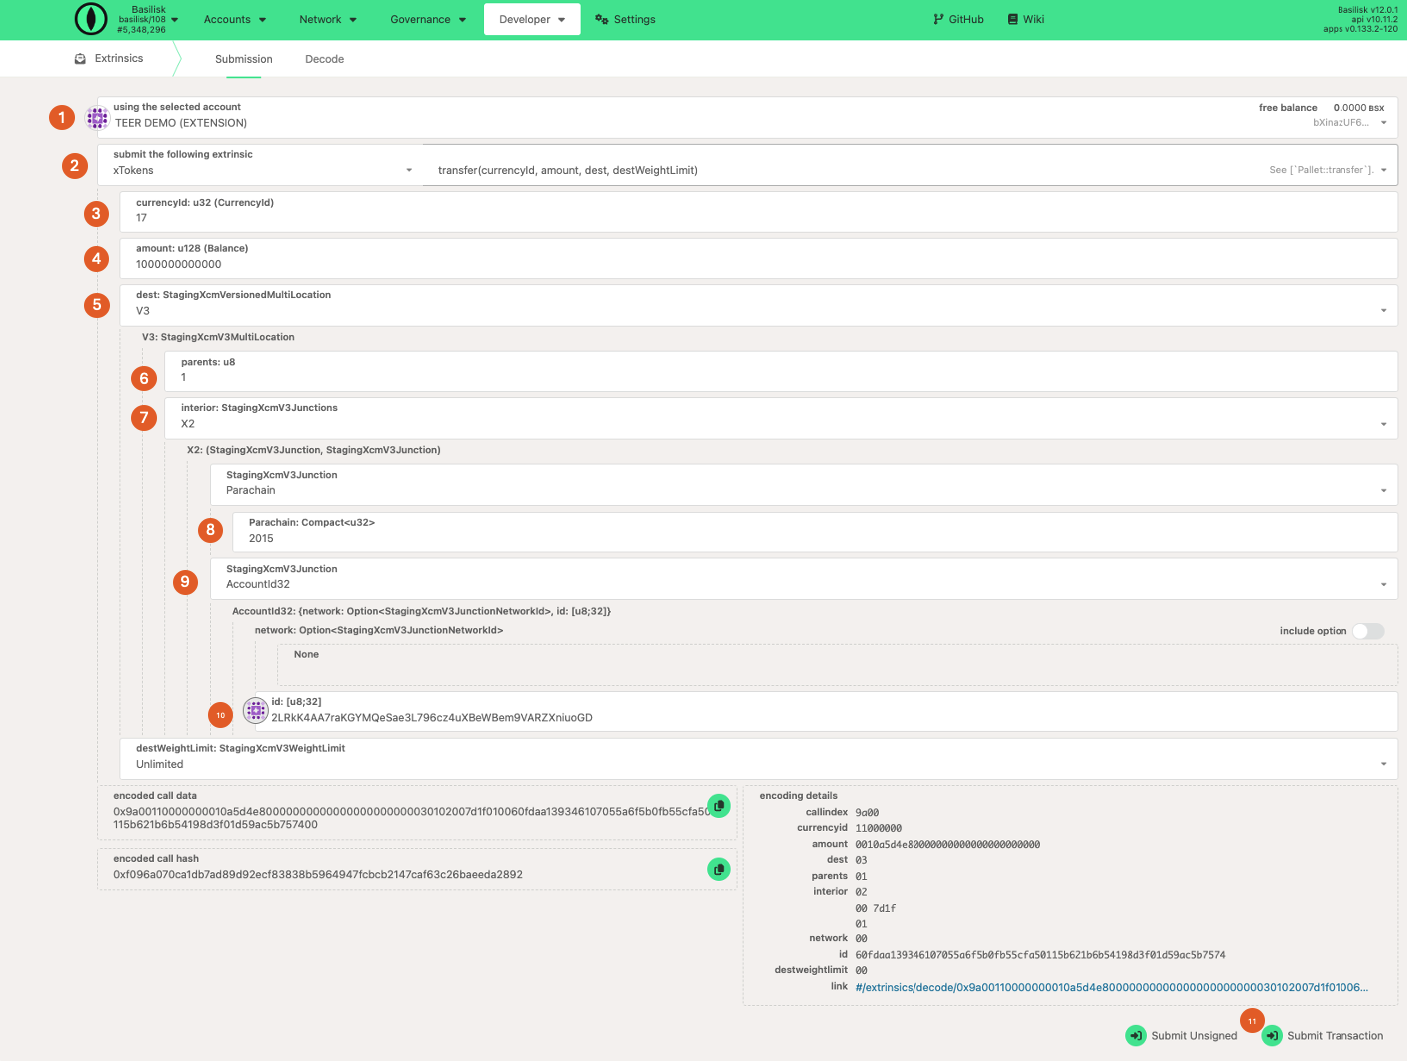Open the Accounts menu
The height and width of the screenshot is (1061, 1407).
pyautogui.click(x=235, y=19)
